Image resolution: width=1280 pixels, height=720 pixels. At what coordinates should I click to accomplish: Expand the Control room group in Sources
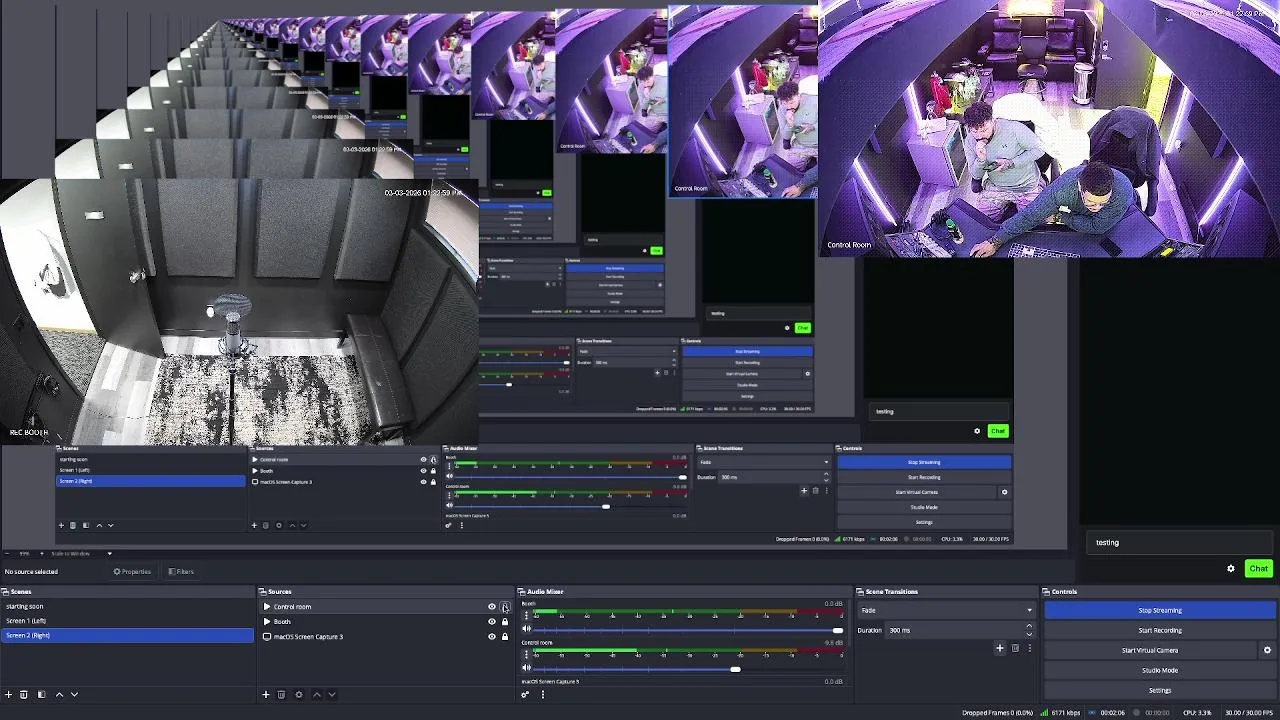click(x=267, y=607)
